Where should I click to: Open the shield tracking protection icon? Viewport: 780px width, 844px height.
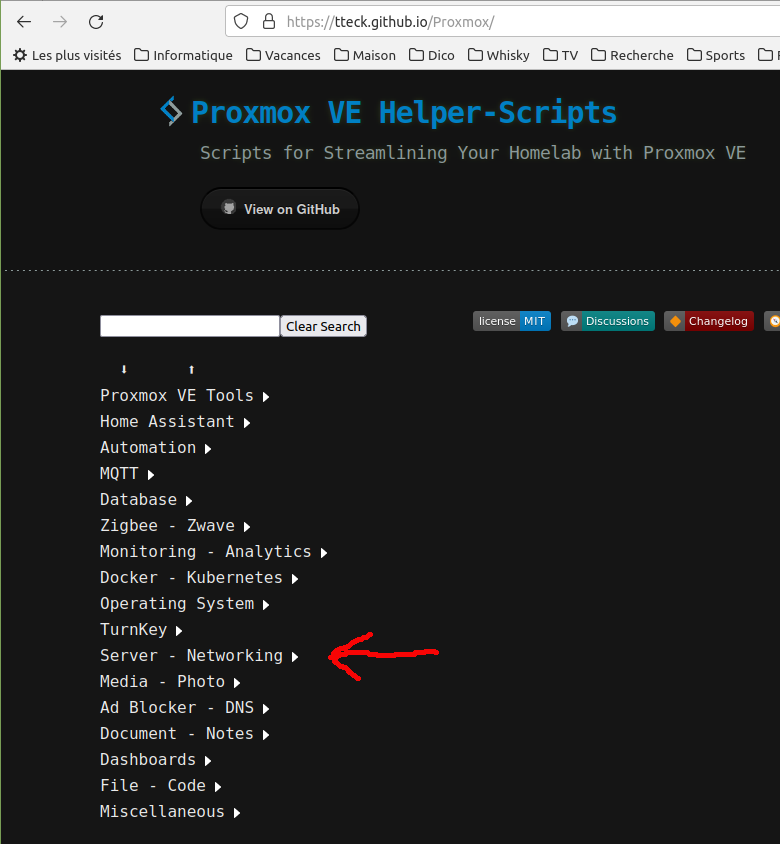[x=241, y=22]
